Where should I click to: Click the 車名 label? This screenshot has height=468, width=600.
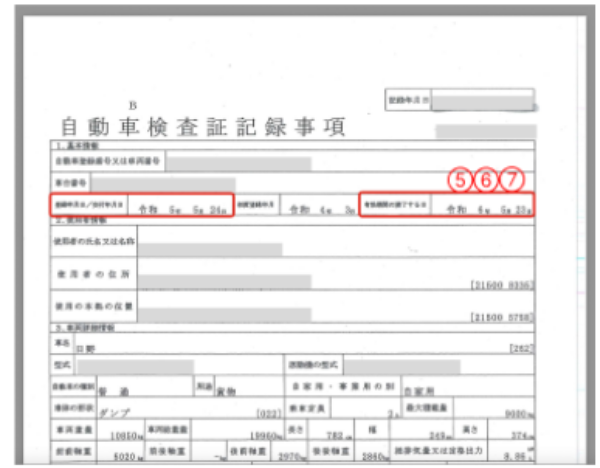click(62, 343)
